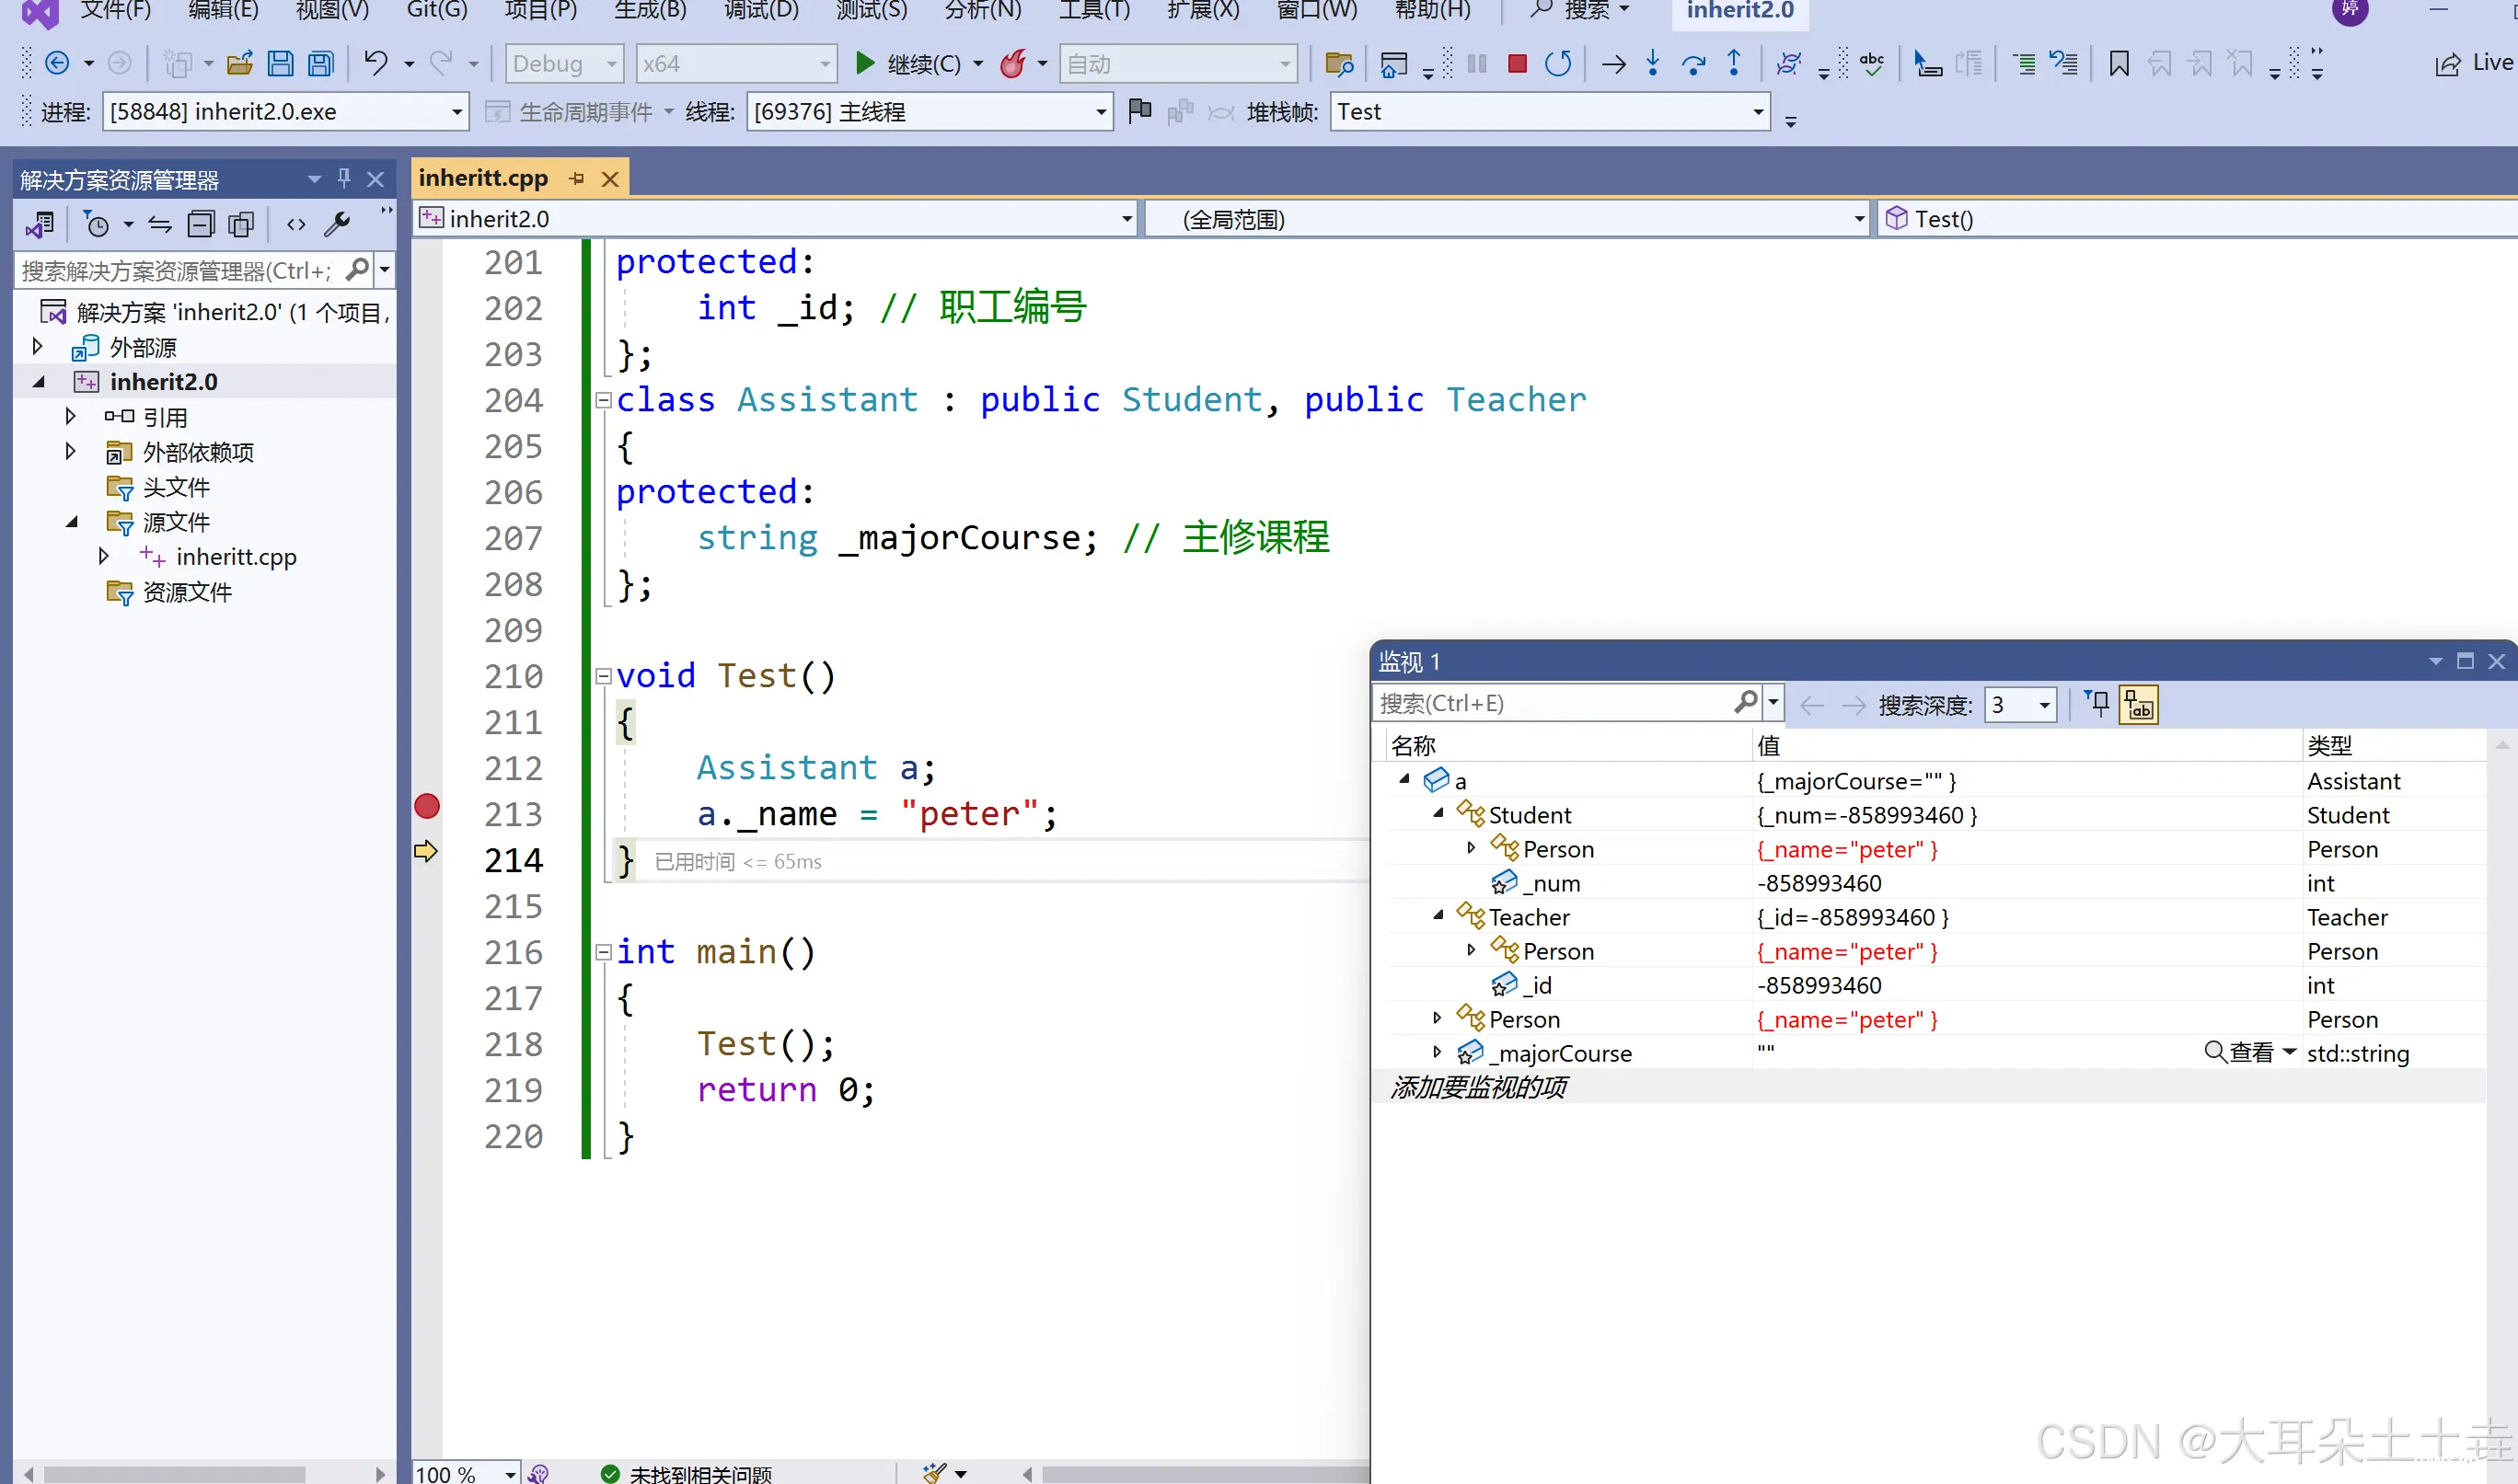The image size is (2518, 1484).
Task: Click the Show Next Statement arrow icon
Action: [x=1613, y=64]
